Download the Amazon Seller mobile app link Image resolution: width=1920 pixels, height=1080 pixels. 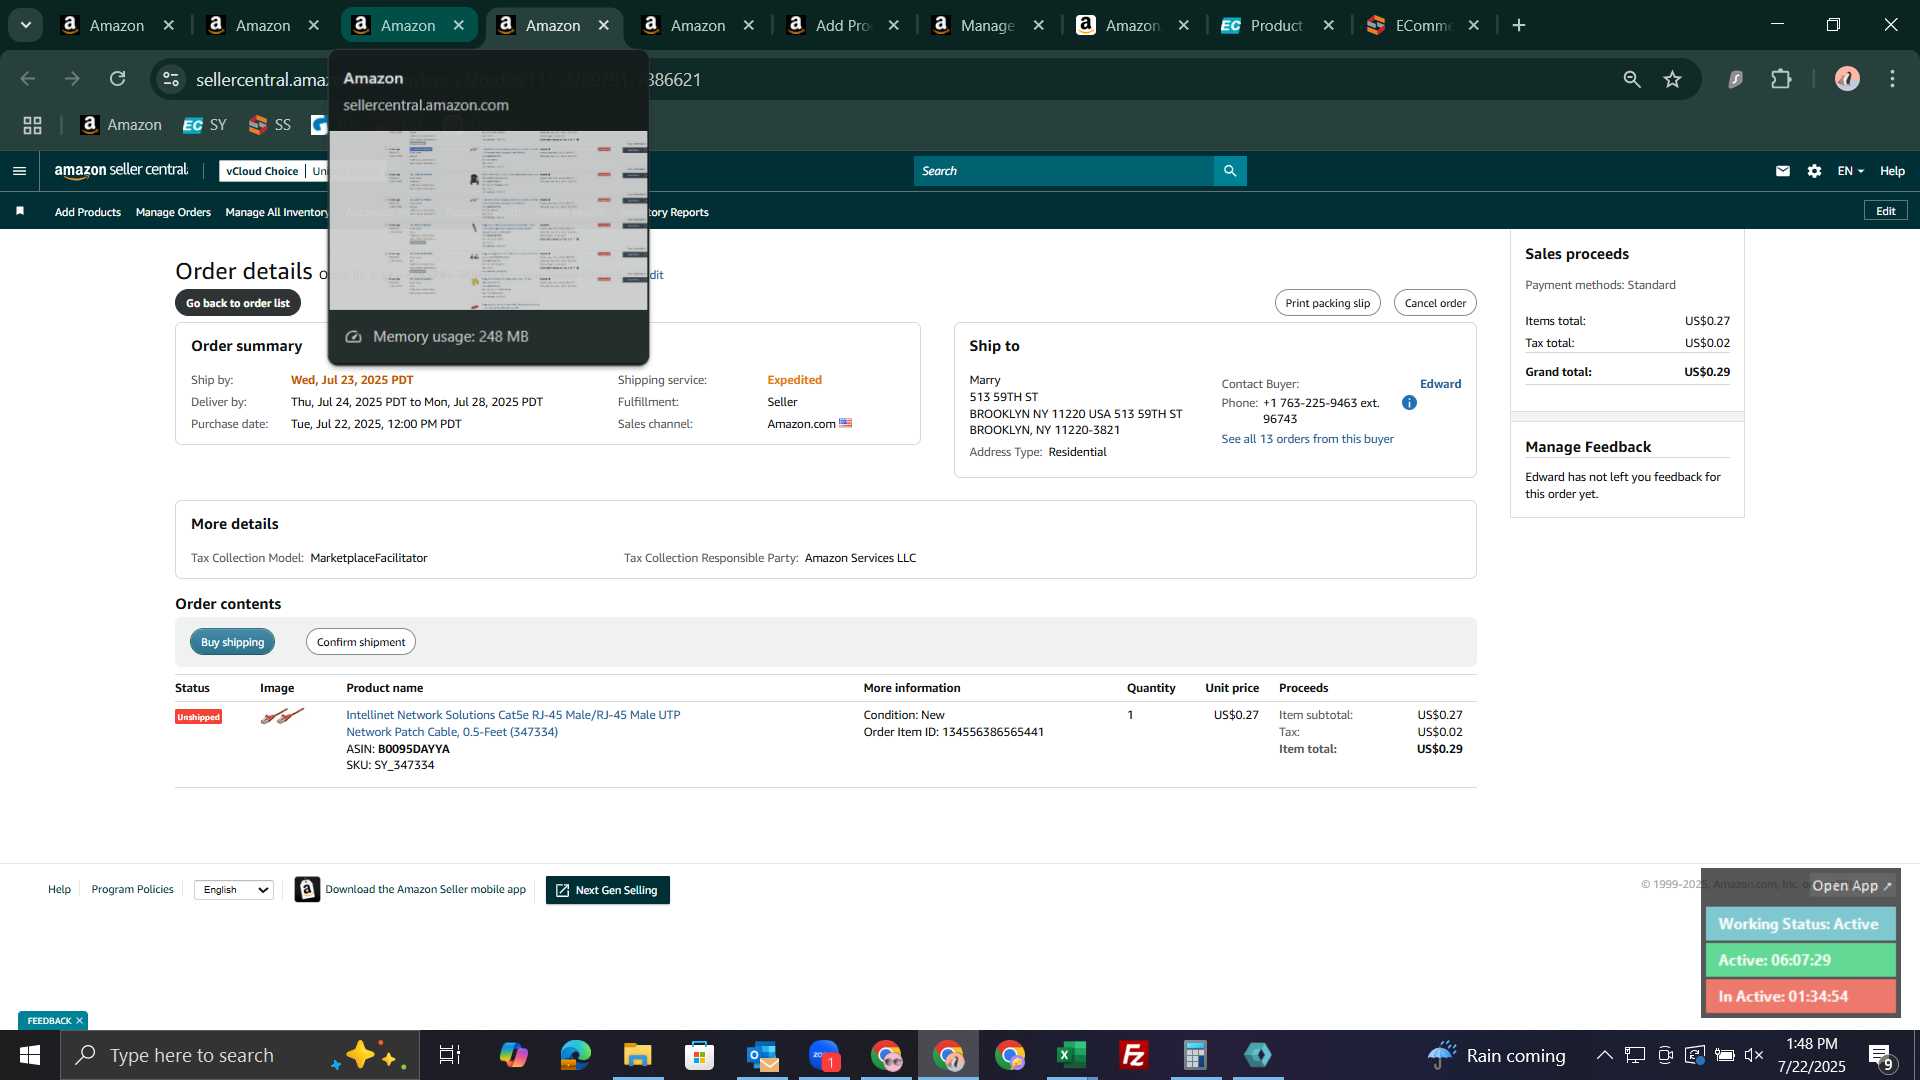[x=425, y=889]
